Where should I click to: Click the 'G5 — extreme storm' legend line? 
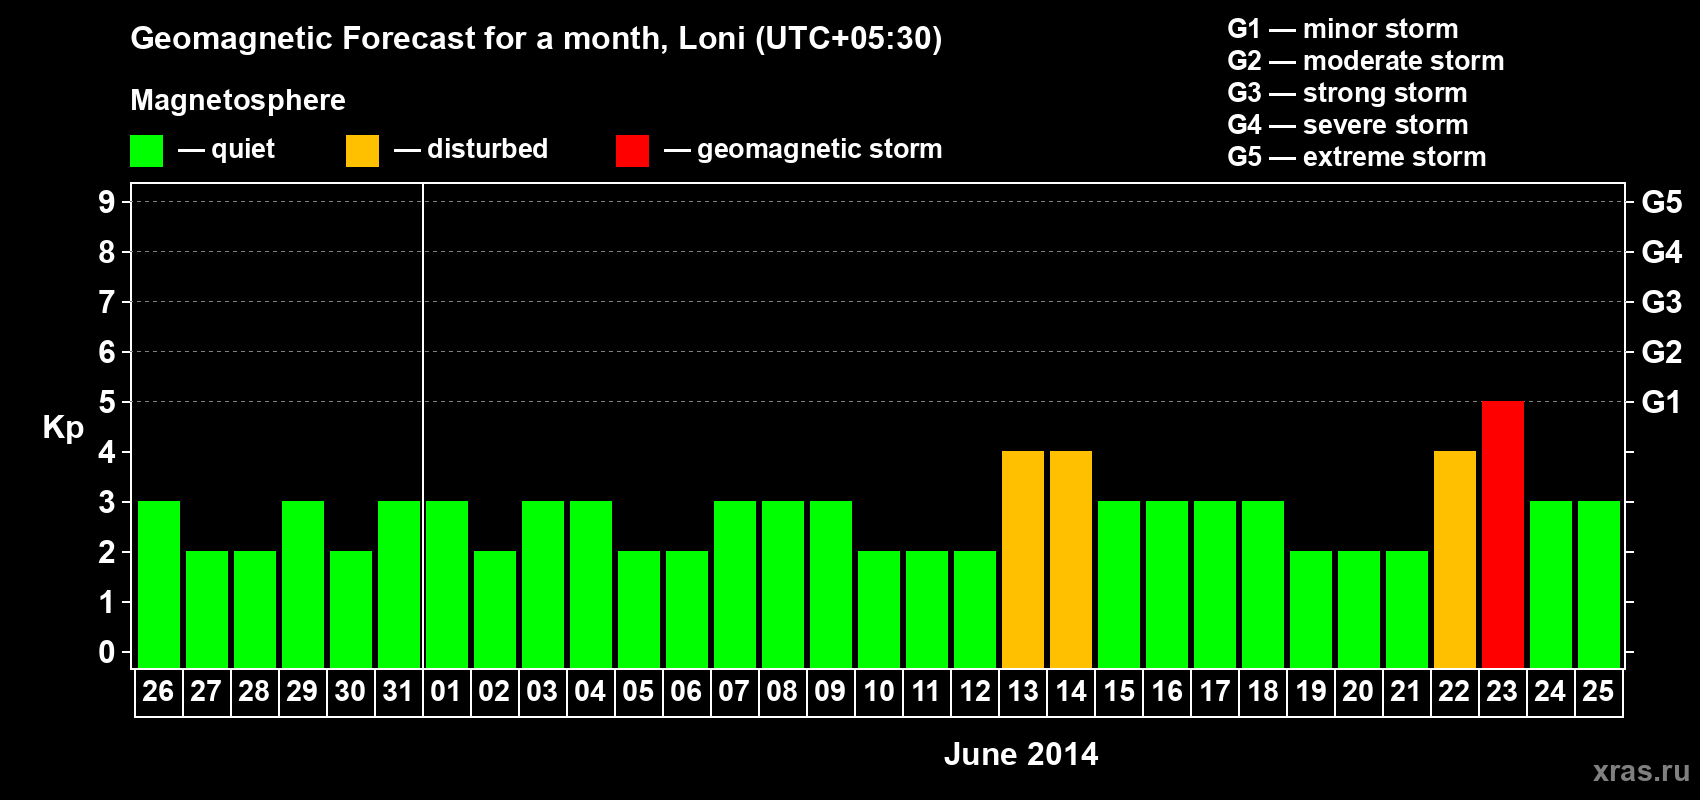[1356, 157]
